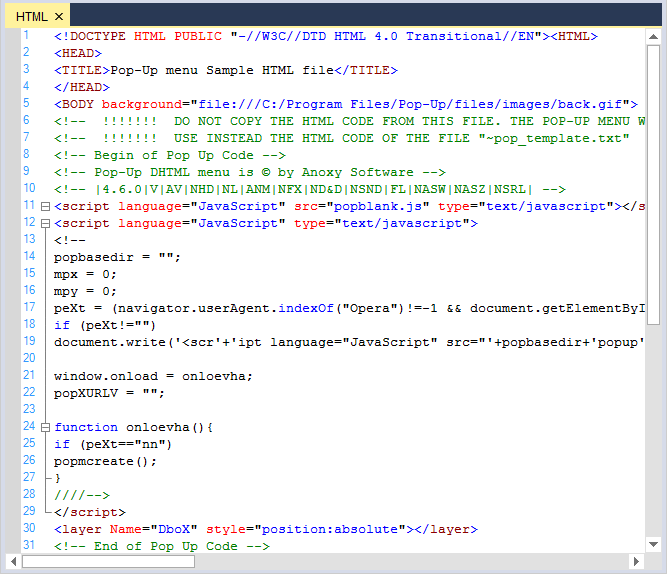Viewport: 667px width, 574px height.
Task: Click the opening <HEAD> tag
Action: pyautogui.click(x=78, y=53)
